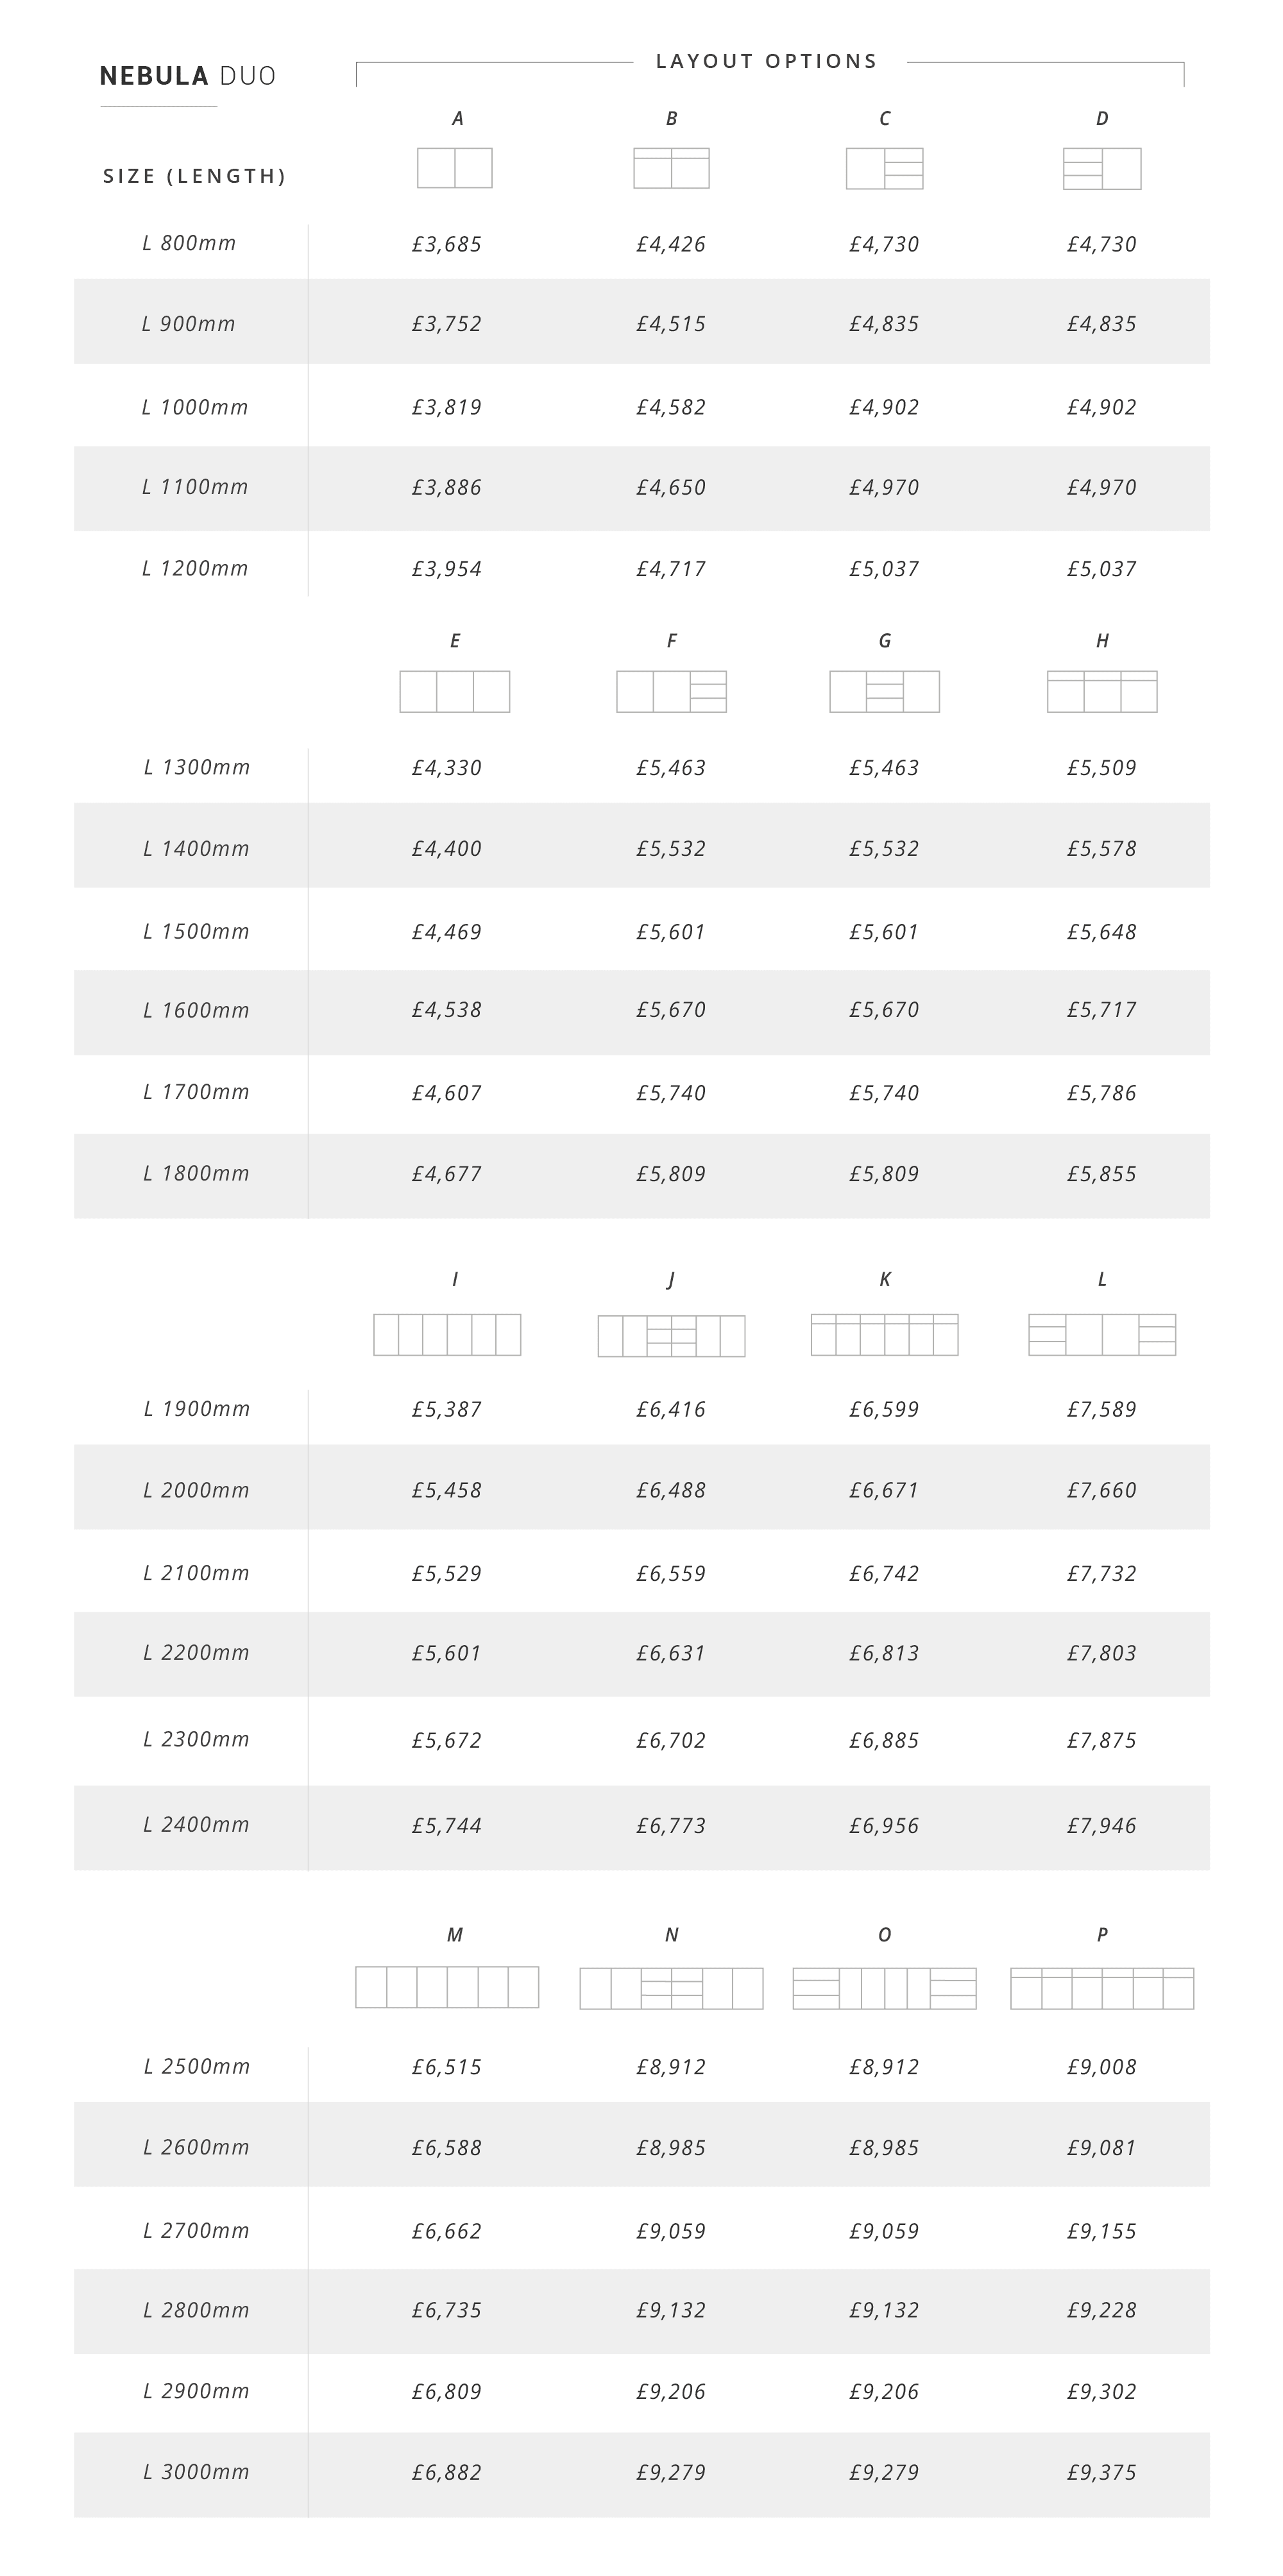Choose the layout M diagram icon
1283x2576 pixels.
(x=447, y=1987)
